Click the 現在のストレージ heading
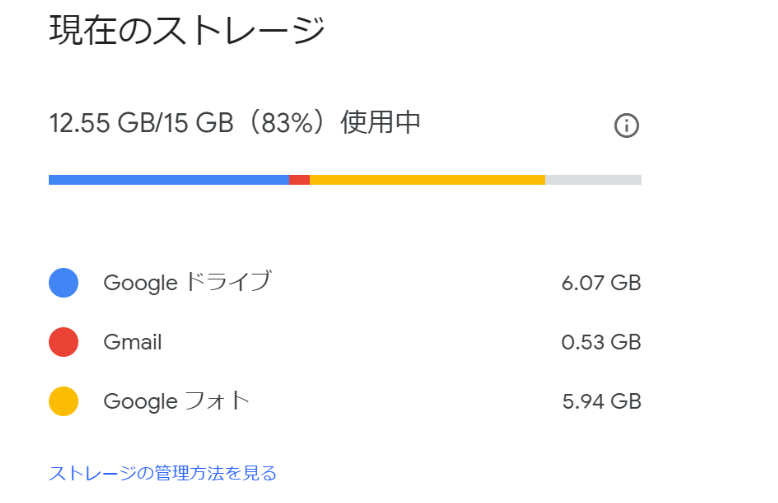This screenshot has height=503, width=778. 187,30
